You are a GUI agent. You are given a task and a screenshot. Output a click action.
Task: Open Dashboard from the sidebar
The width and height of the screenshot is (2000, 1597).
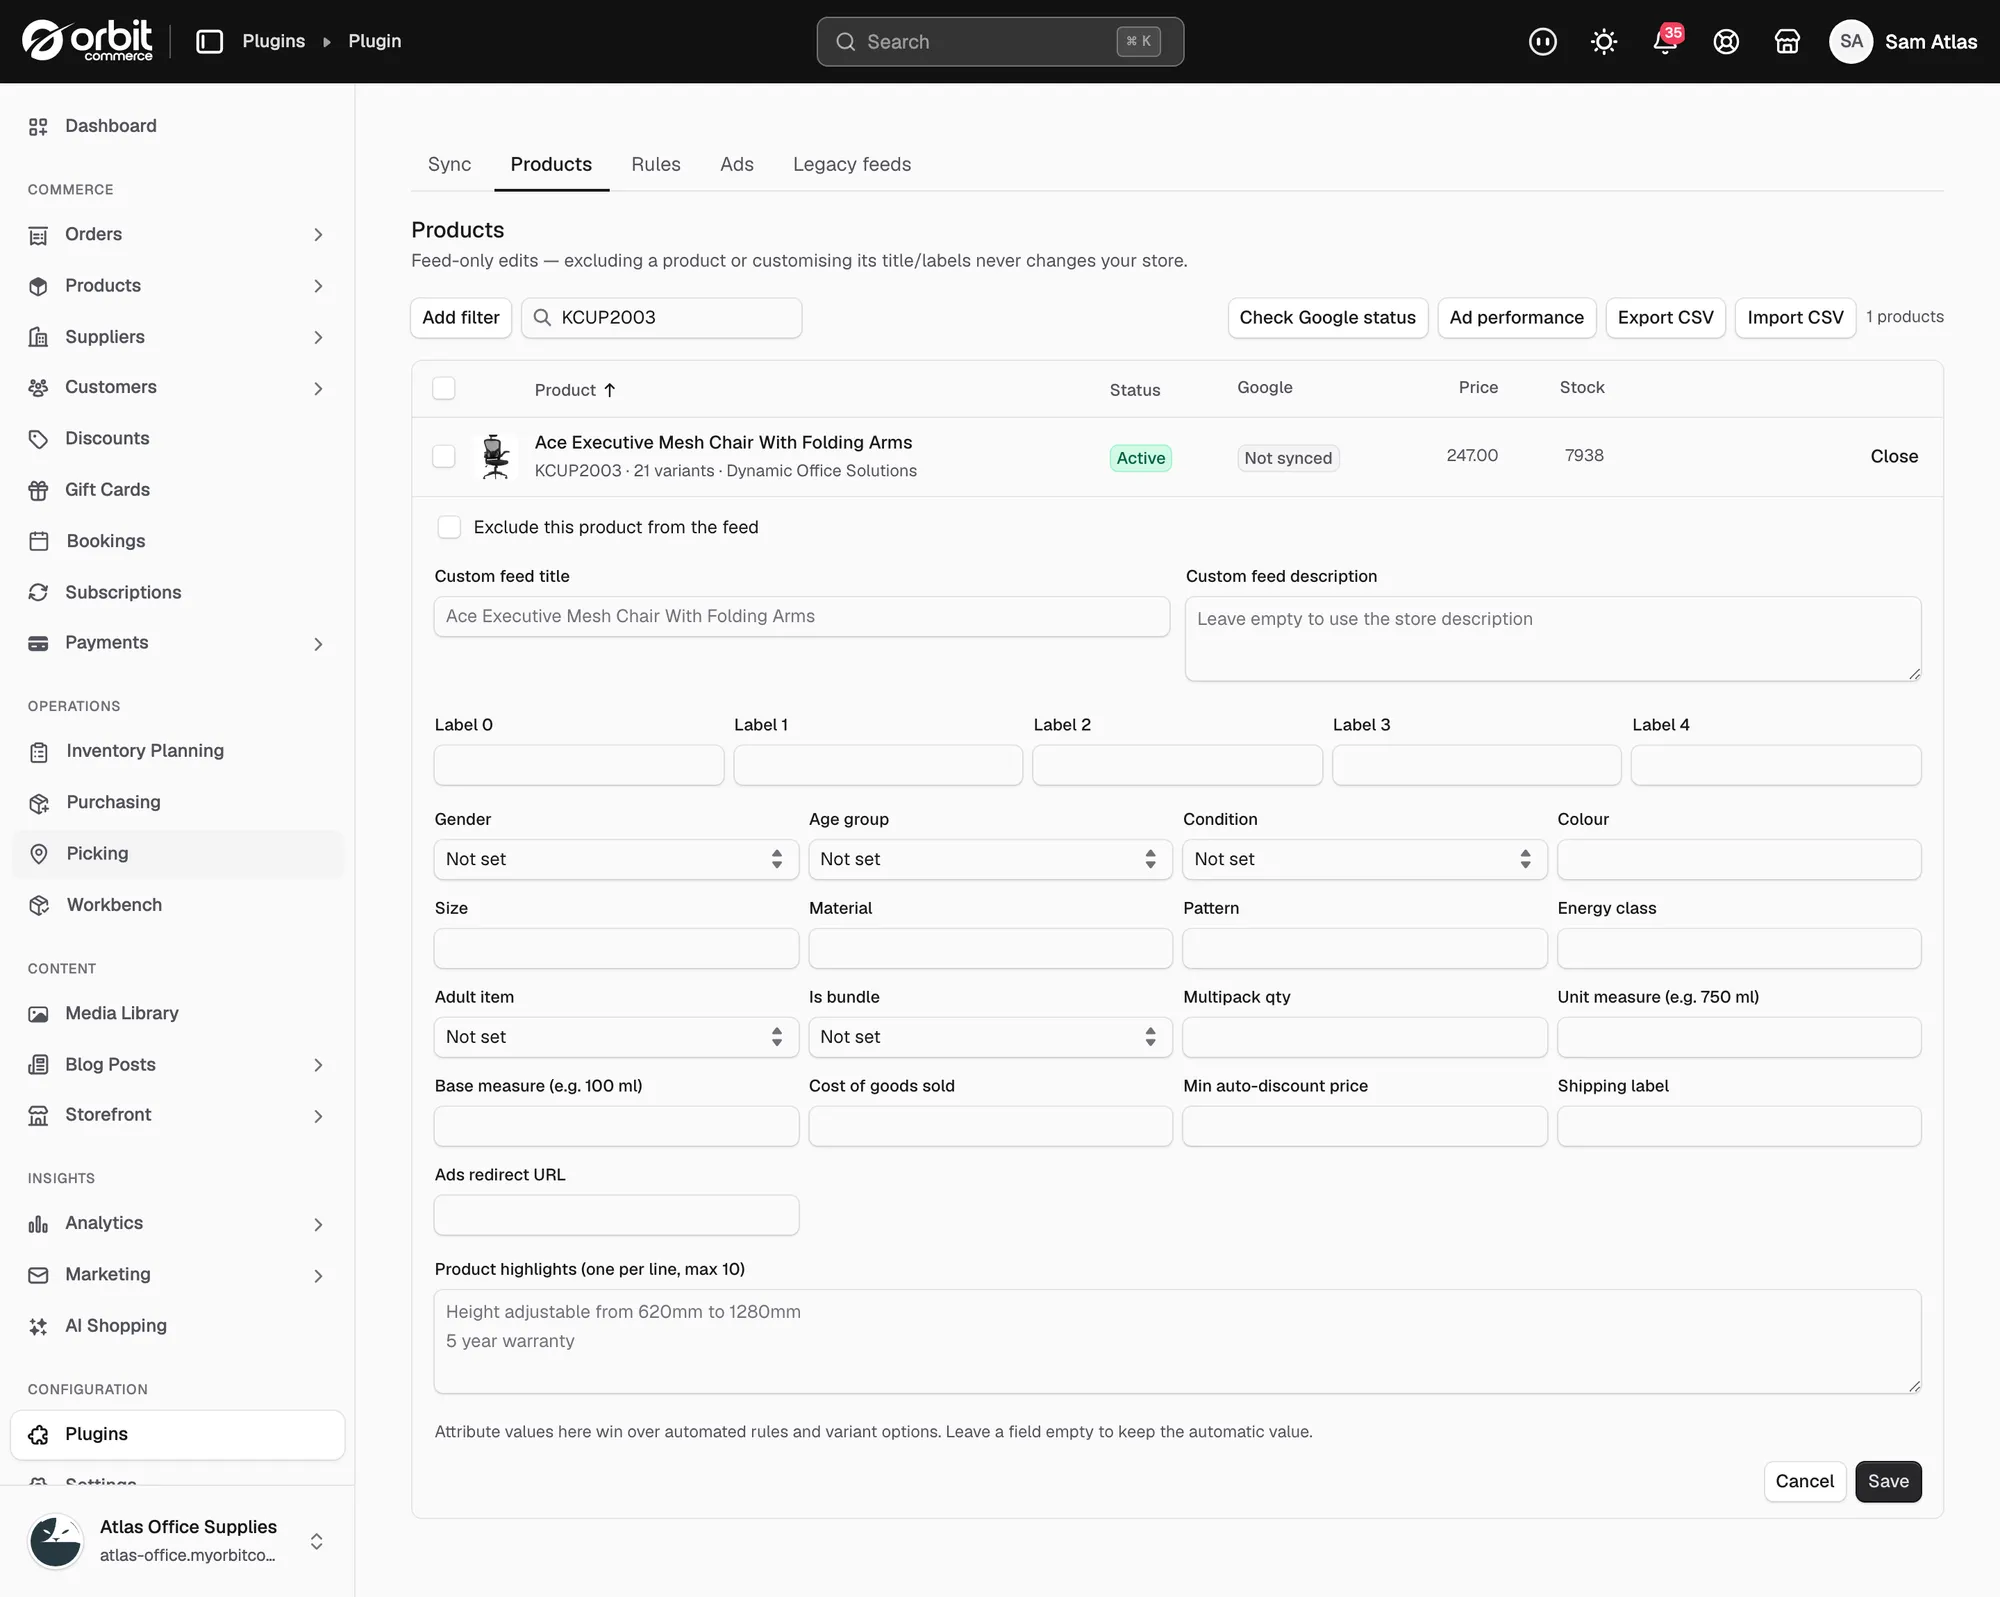pos(177,126)
